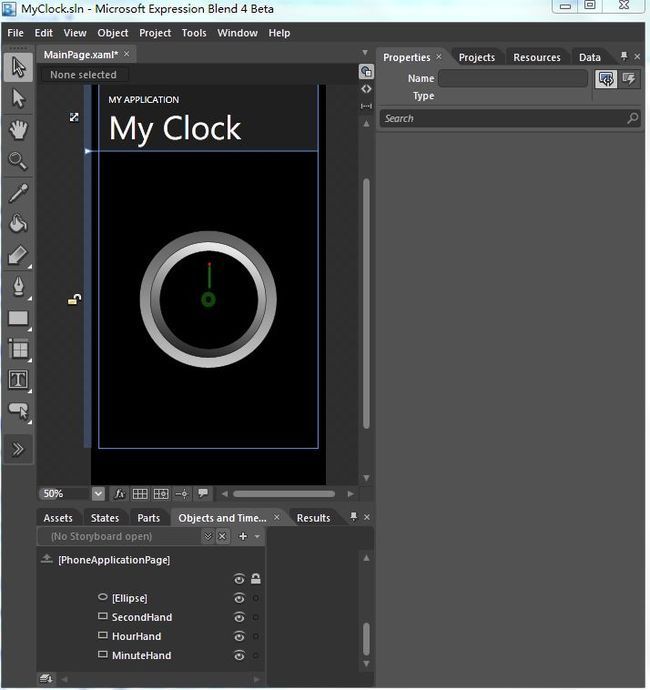The height and width of the screenshot is (690, 650).
Task: Select the Grid layout panel tool
Action: [x=18, y=349]
